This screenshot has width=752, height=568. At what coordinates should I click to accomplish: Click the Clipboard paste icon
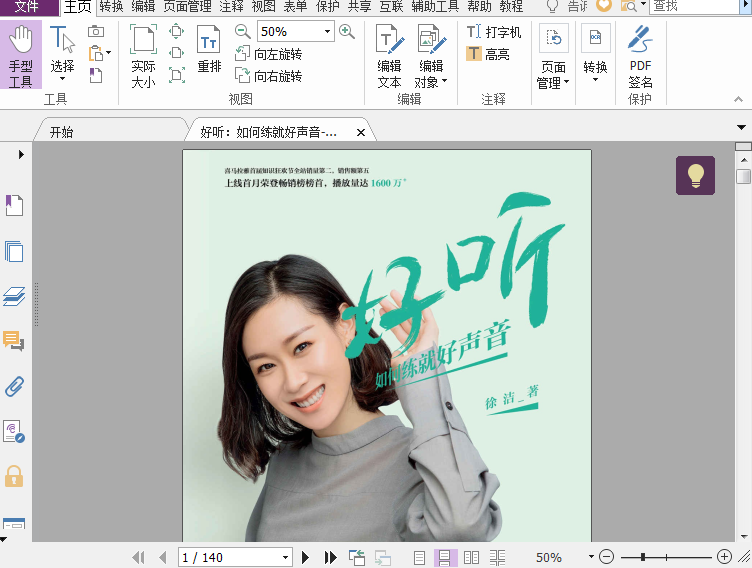point(96,53)
